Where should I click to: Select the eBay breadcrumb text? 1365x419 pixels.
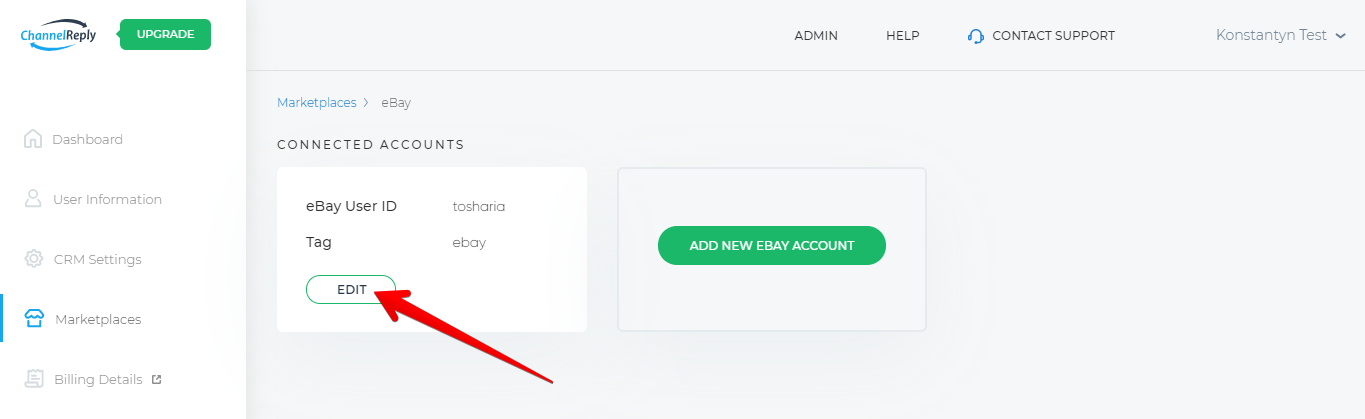396,103
